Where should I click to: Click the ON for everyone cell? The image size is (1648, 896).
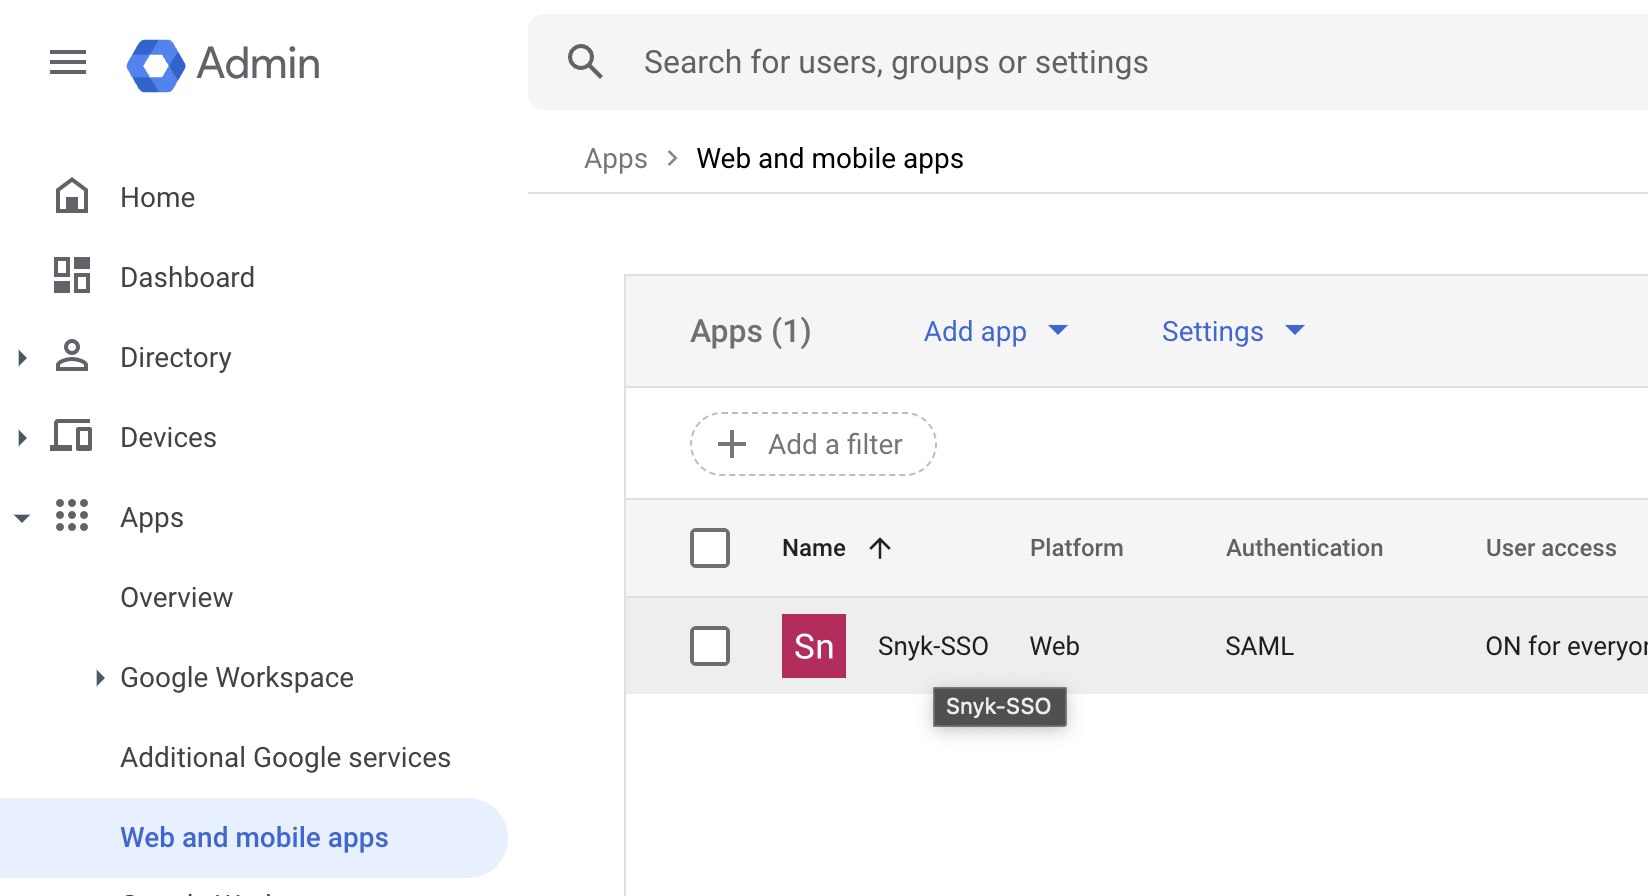tap(1567, 646)
